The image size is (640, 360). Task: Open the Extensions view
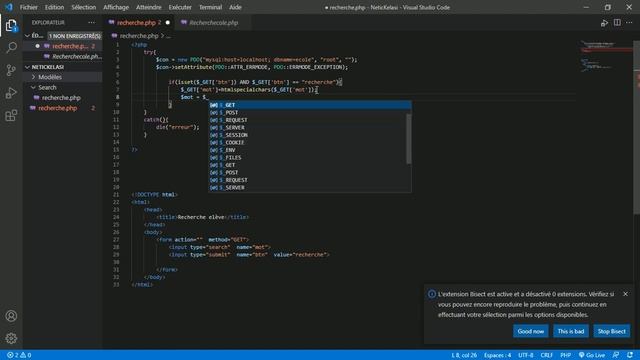point(11,116)
